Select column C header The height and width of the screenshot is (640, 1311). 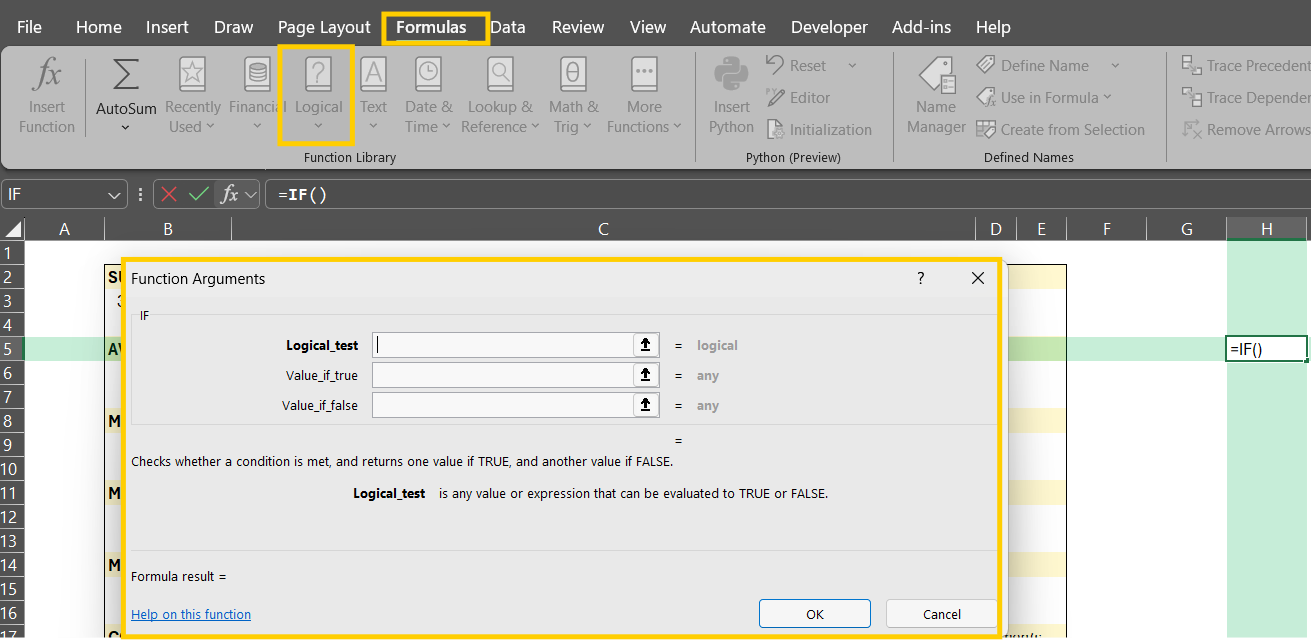(603, 230)
